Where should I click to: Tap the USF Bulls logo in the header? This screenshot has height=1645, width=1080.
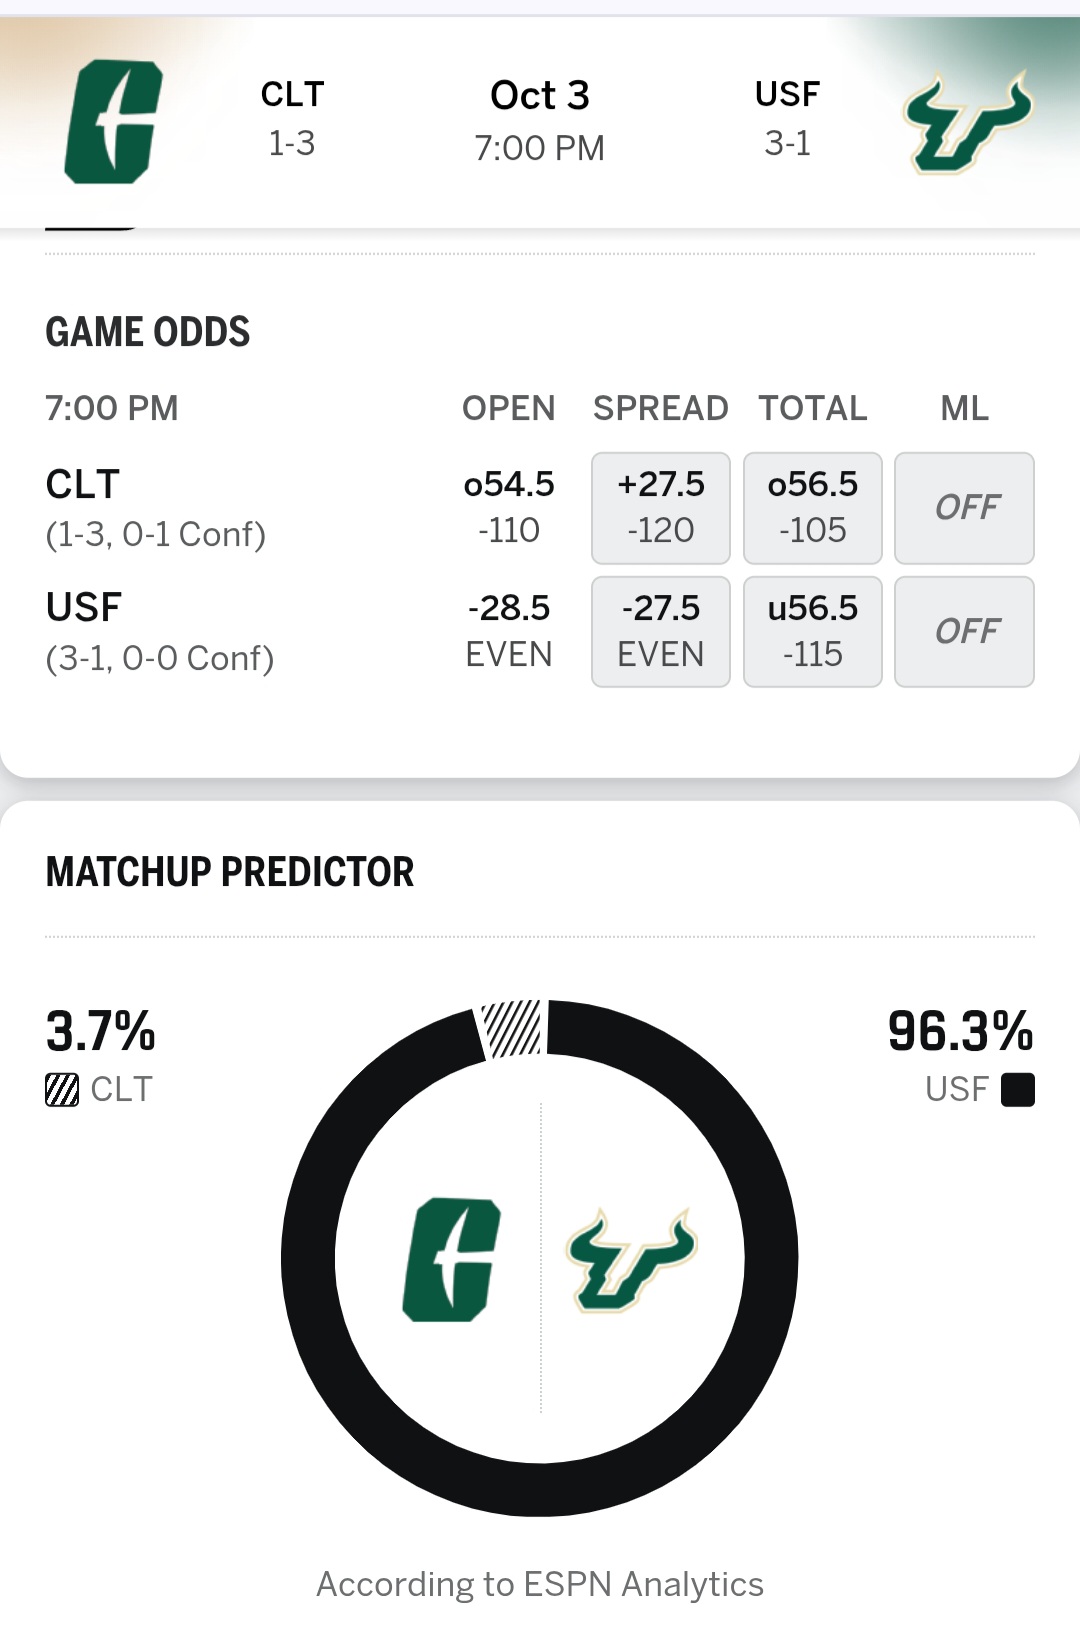tap(966, 123)
